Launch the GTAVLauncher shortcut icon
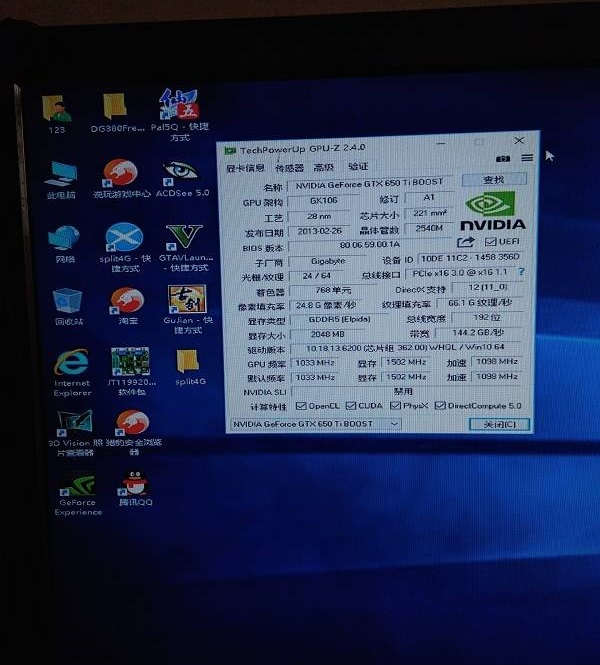Viewport: 600px width, 665px height. click(x=184, y=237)
